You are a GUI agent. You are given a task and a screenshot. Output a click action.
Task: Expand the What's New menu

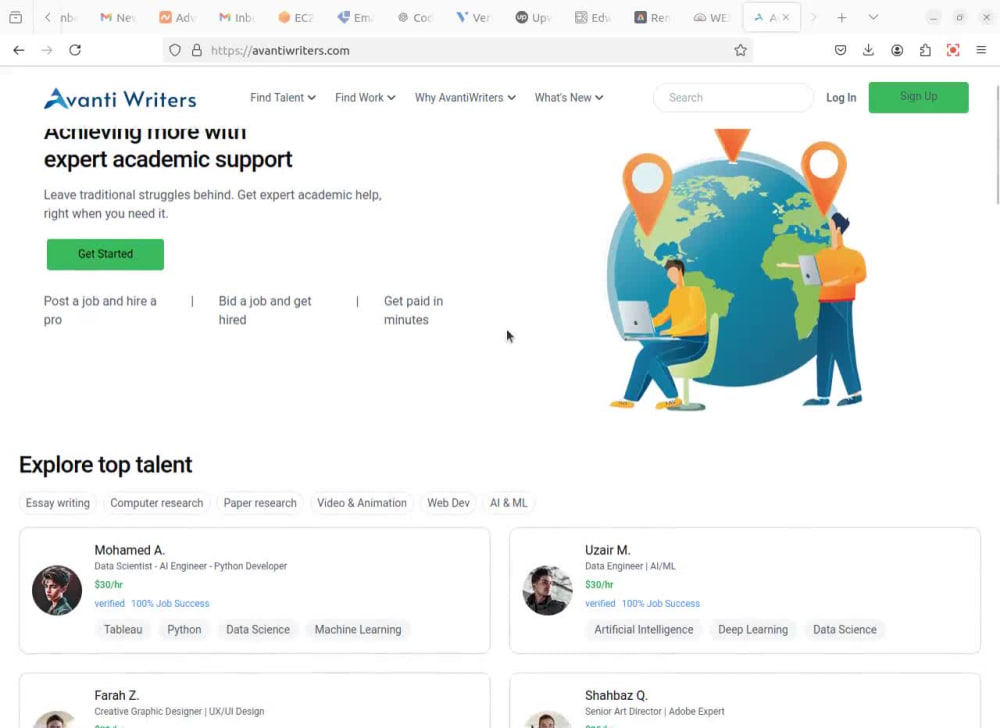tap(568, 98)
